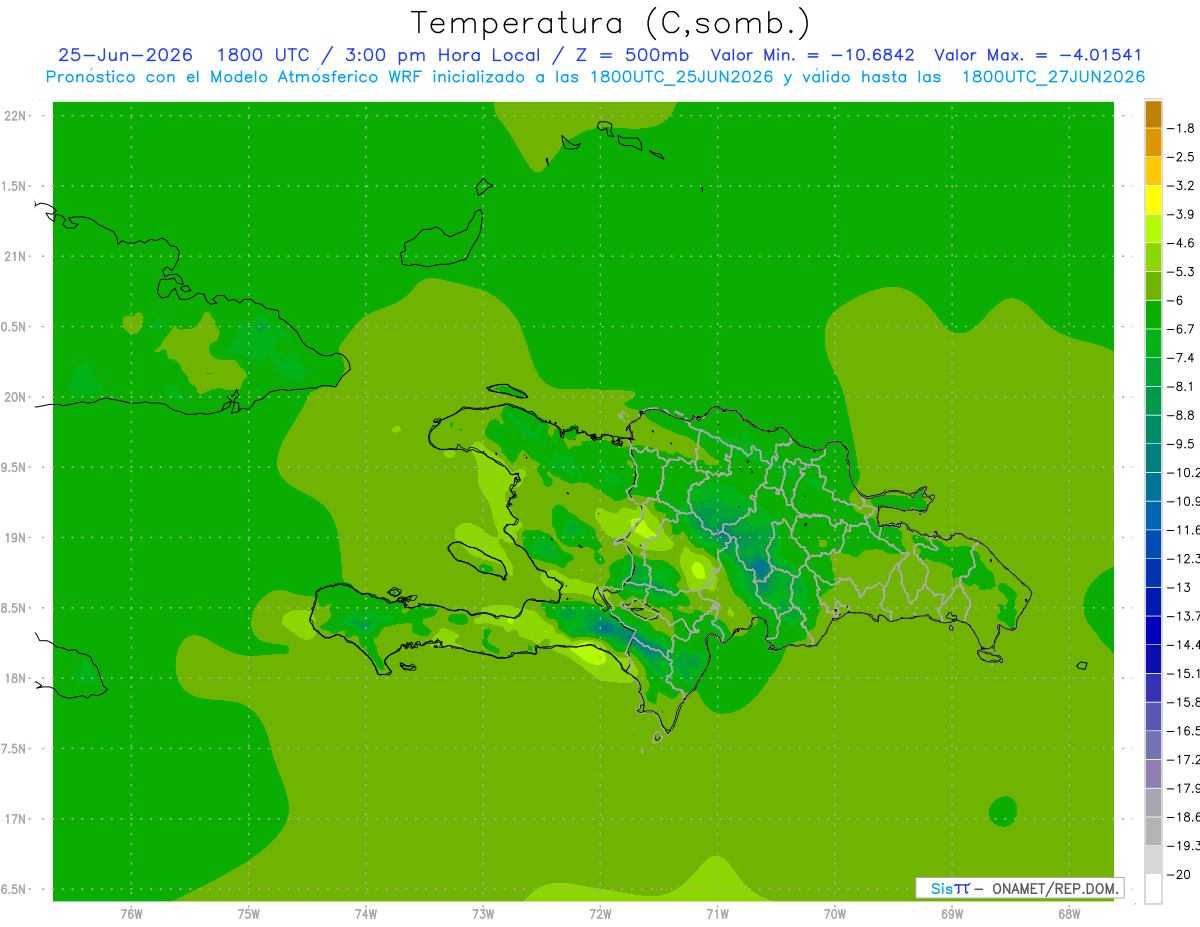
Task: Click the '20N' latitude axis label
Action: click(15, 397)
